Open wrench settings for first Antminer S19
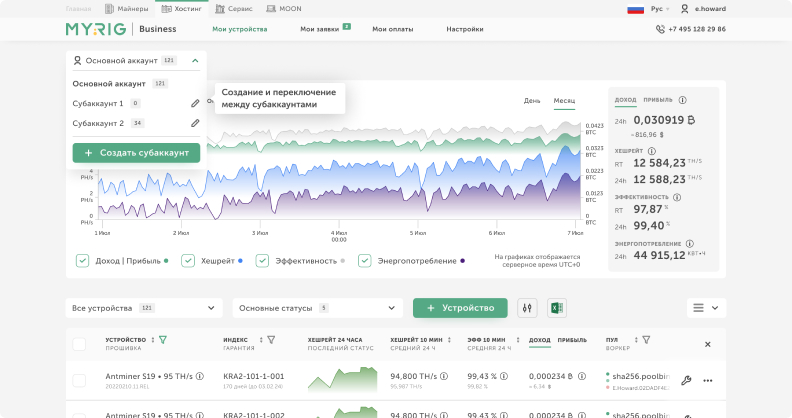 tap(686, 380)
